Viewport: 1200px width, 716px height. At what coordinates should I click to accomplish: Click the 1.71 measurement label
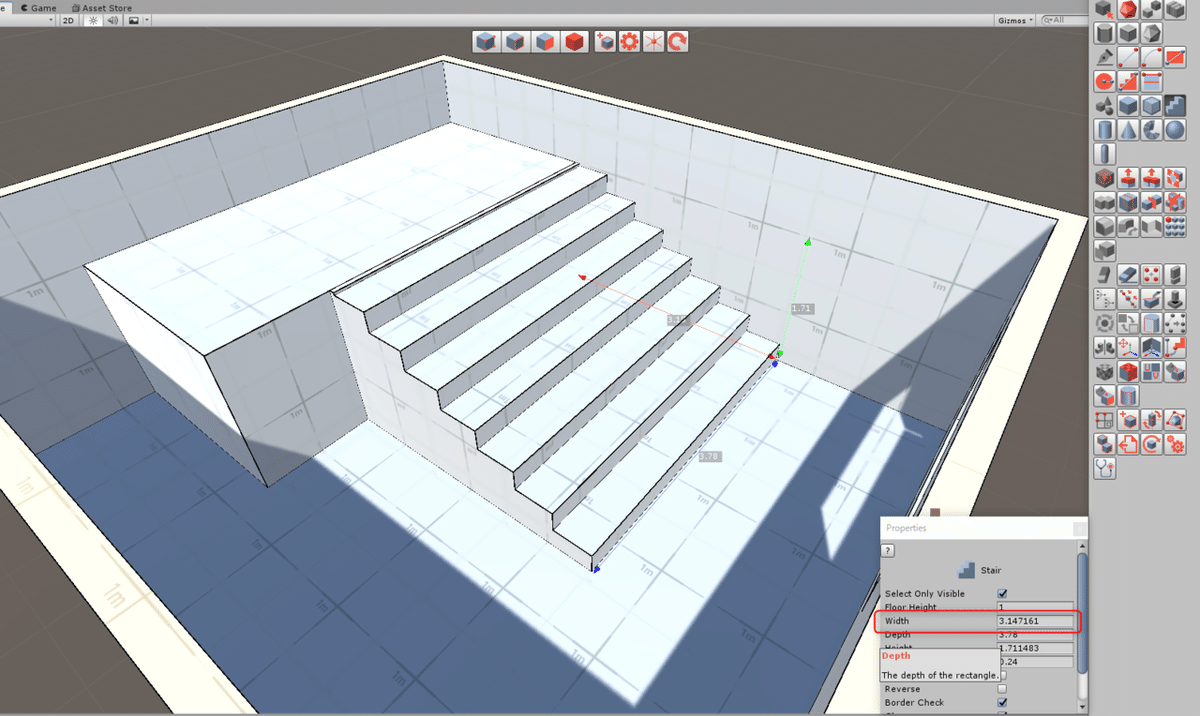tap(801, 309)
